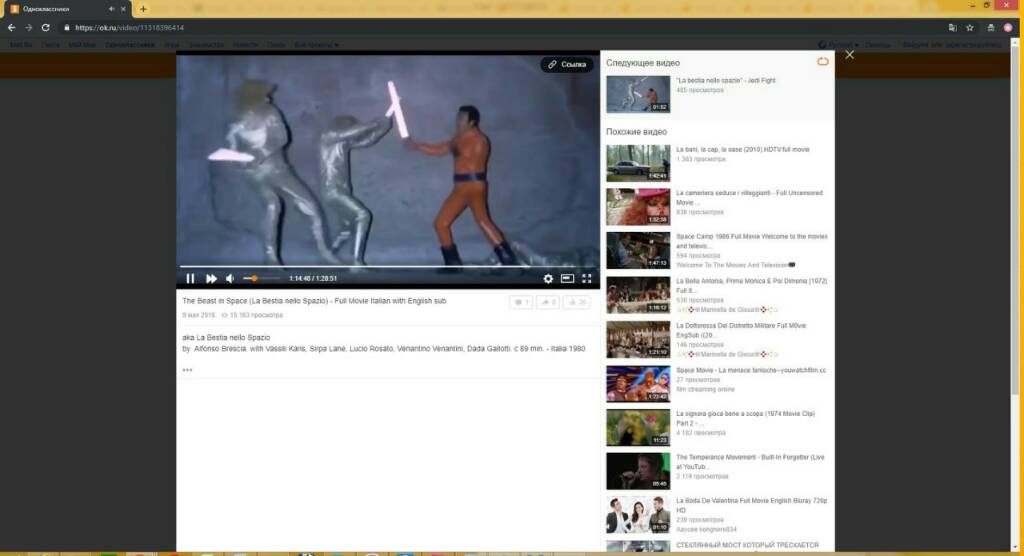Skip to the next video
The height and width of the screenshot is (556, 1024).
(x=211, y=279)
